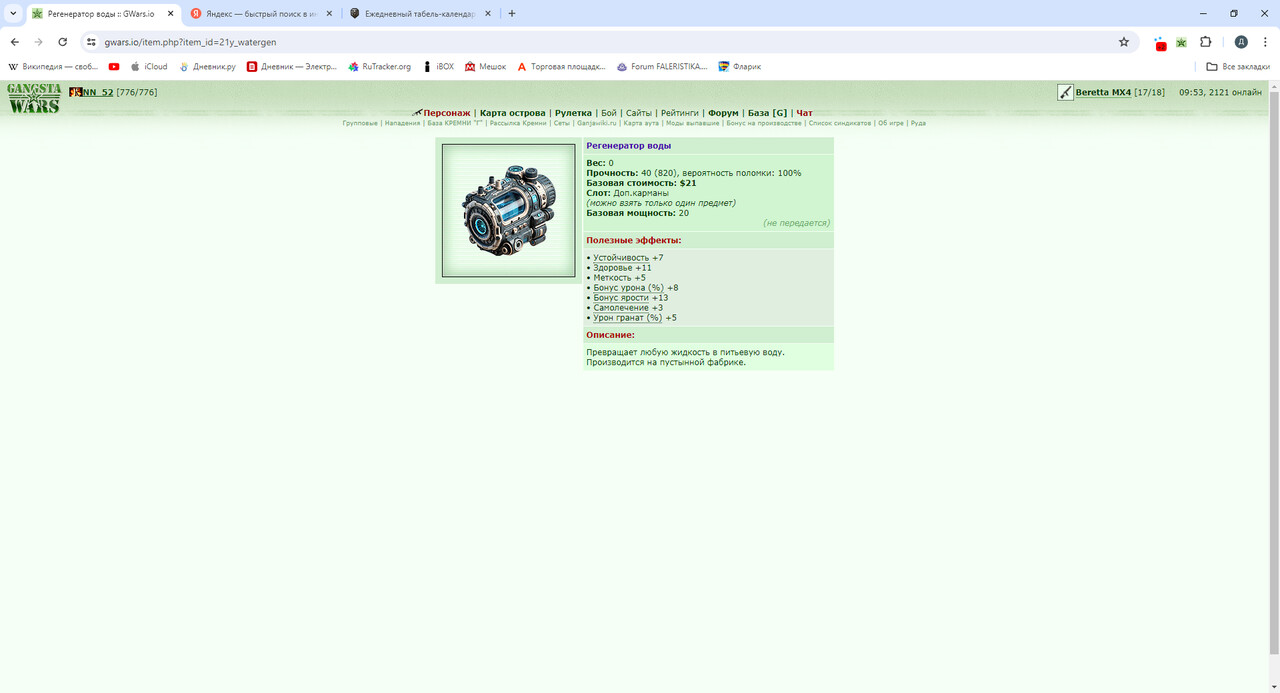Open the Моды выпавшие link
Screen dimensions: 1280x693
coord(692,123)
